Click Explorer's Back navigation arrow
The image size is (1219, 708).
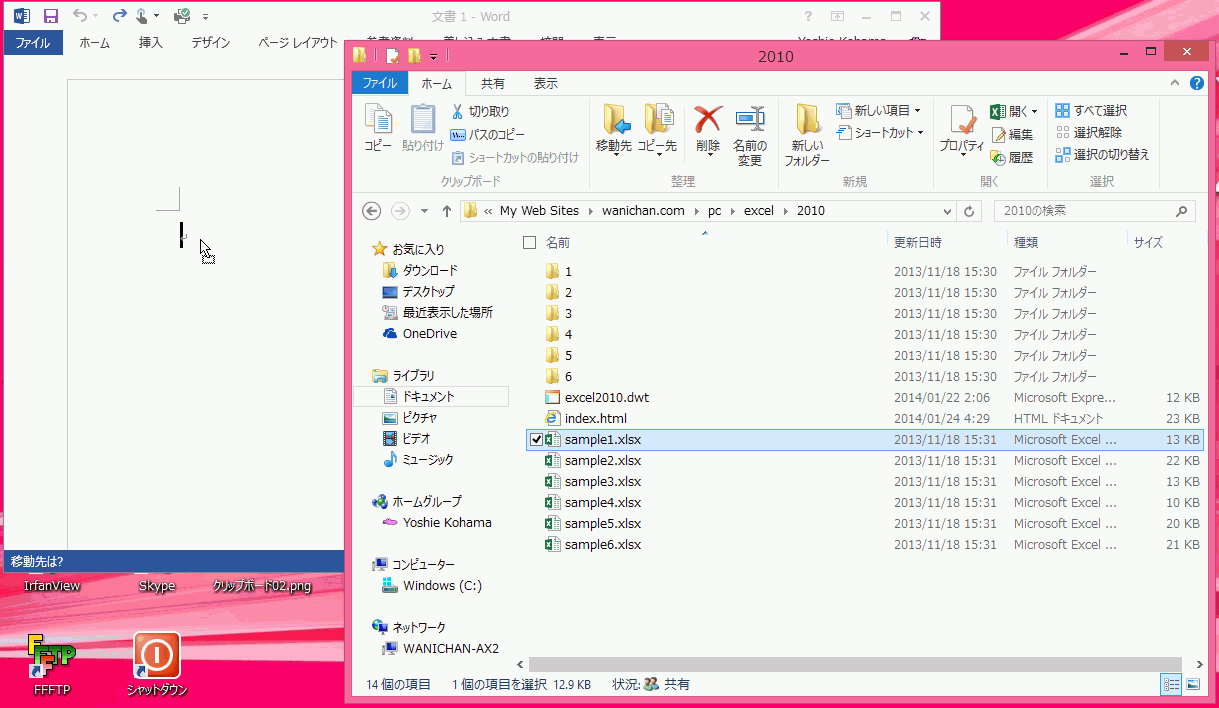[x=371, y=211]
